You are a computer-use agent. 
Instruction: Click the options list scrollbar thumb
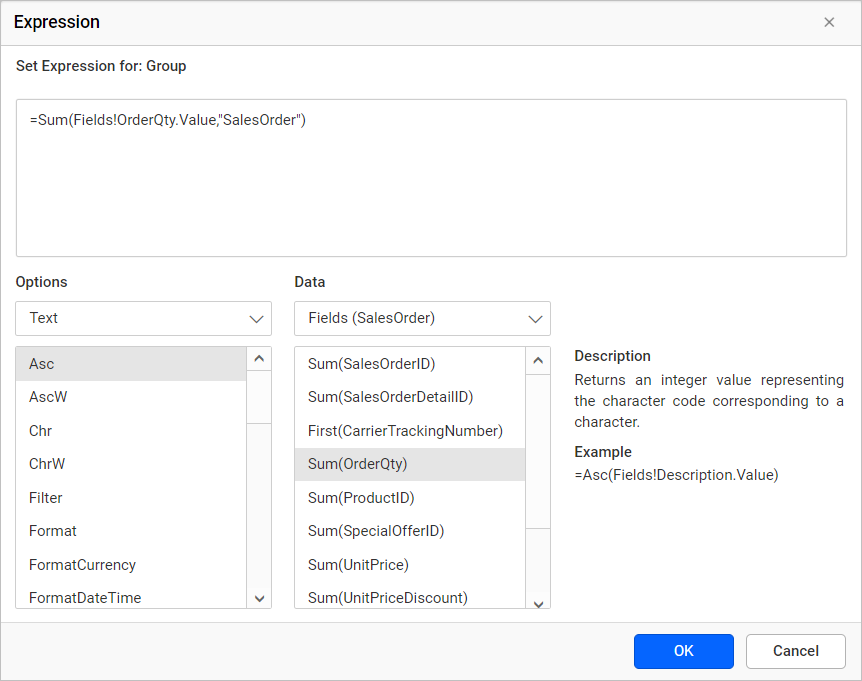(x=259, y=397)
